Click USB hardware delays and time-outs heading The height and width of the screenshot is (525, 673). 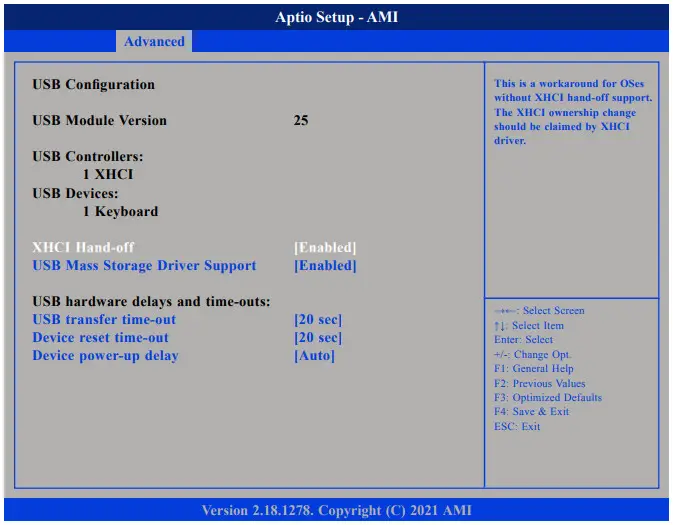point(151,301)
